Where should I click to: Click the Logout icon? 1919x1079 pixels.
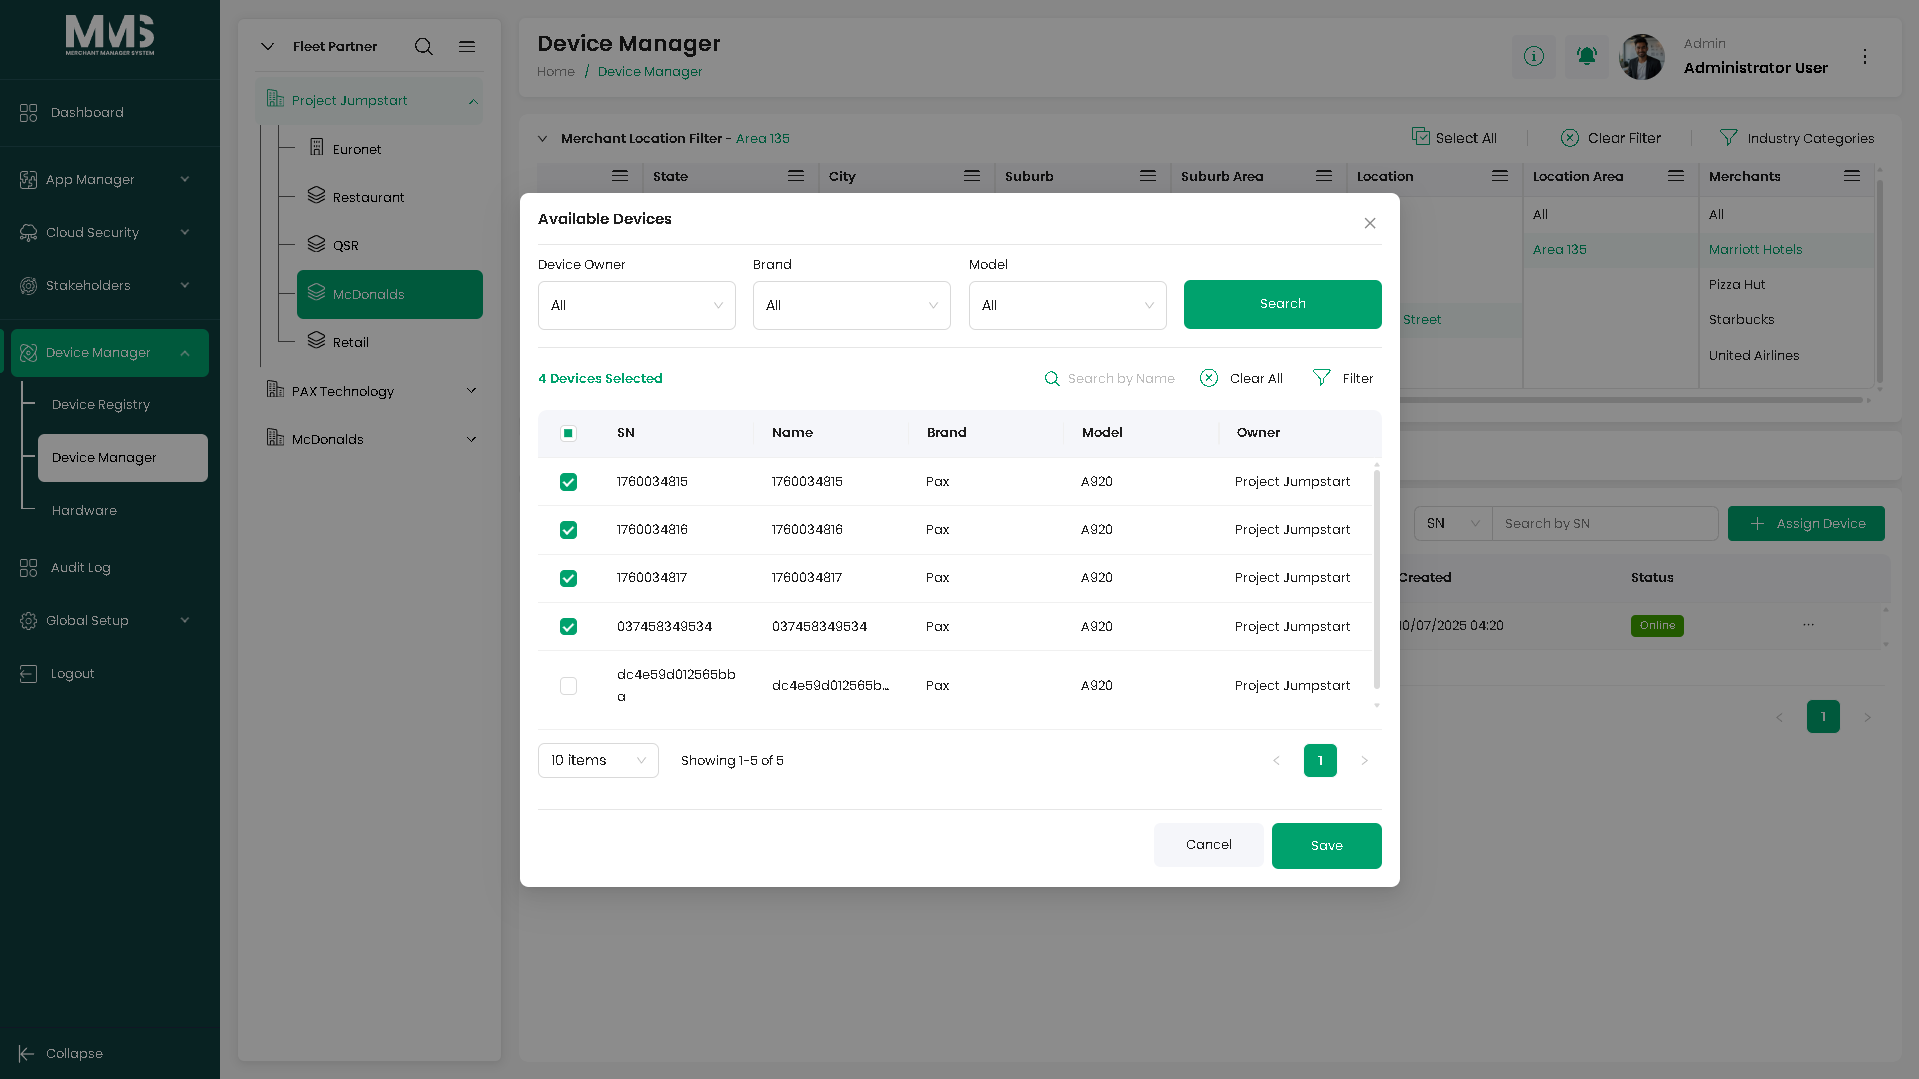[x=28, y=674]
